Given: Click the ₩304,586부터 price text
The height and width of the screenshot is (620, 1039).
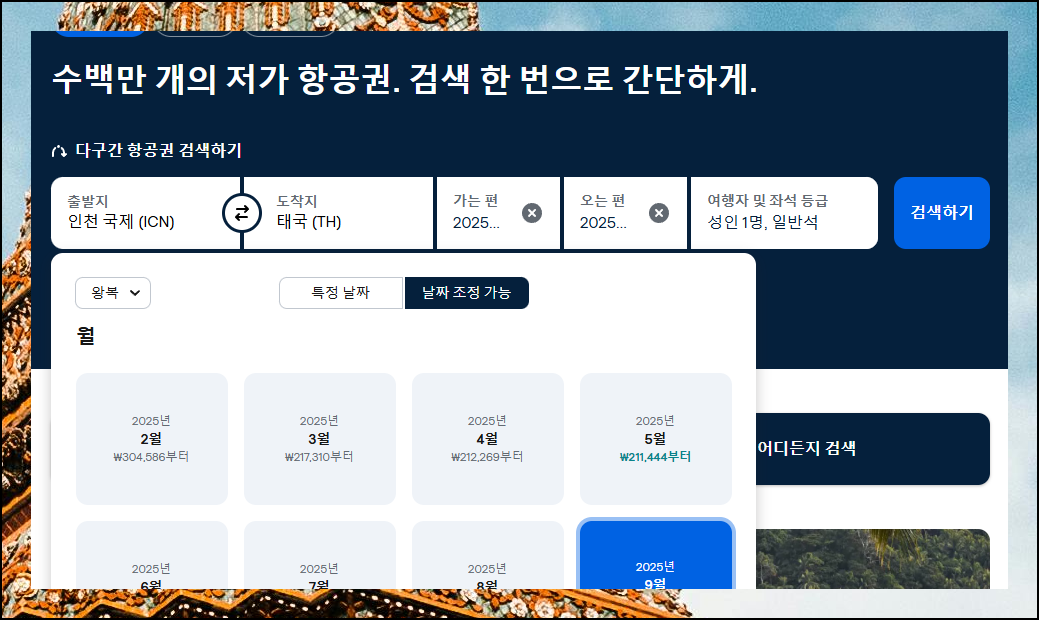Looking at the screenshot, I should point(151,457).
